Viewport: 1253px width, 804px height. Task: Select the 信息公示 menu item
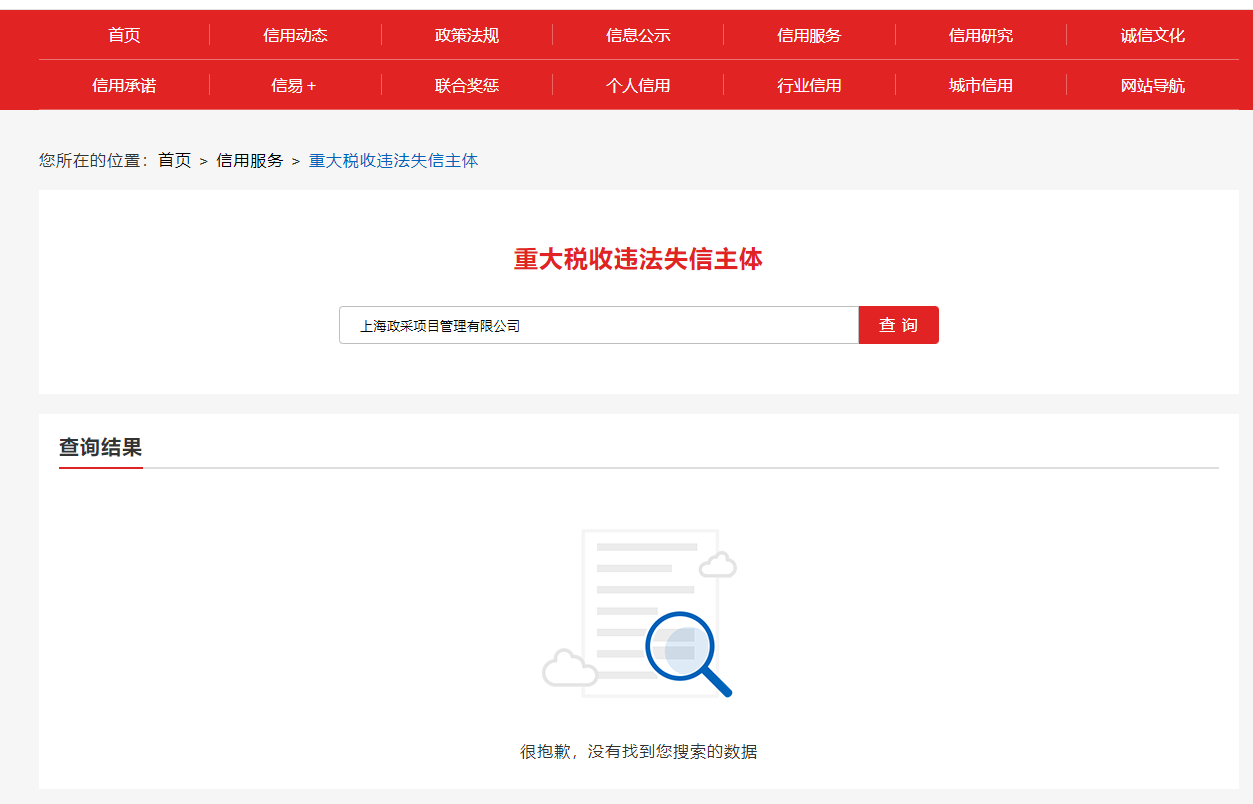638,35
